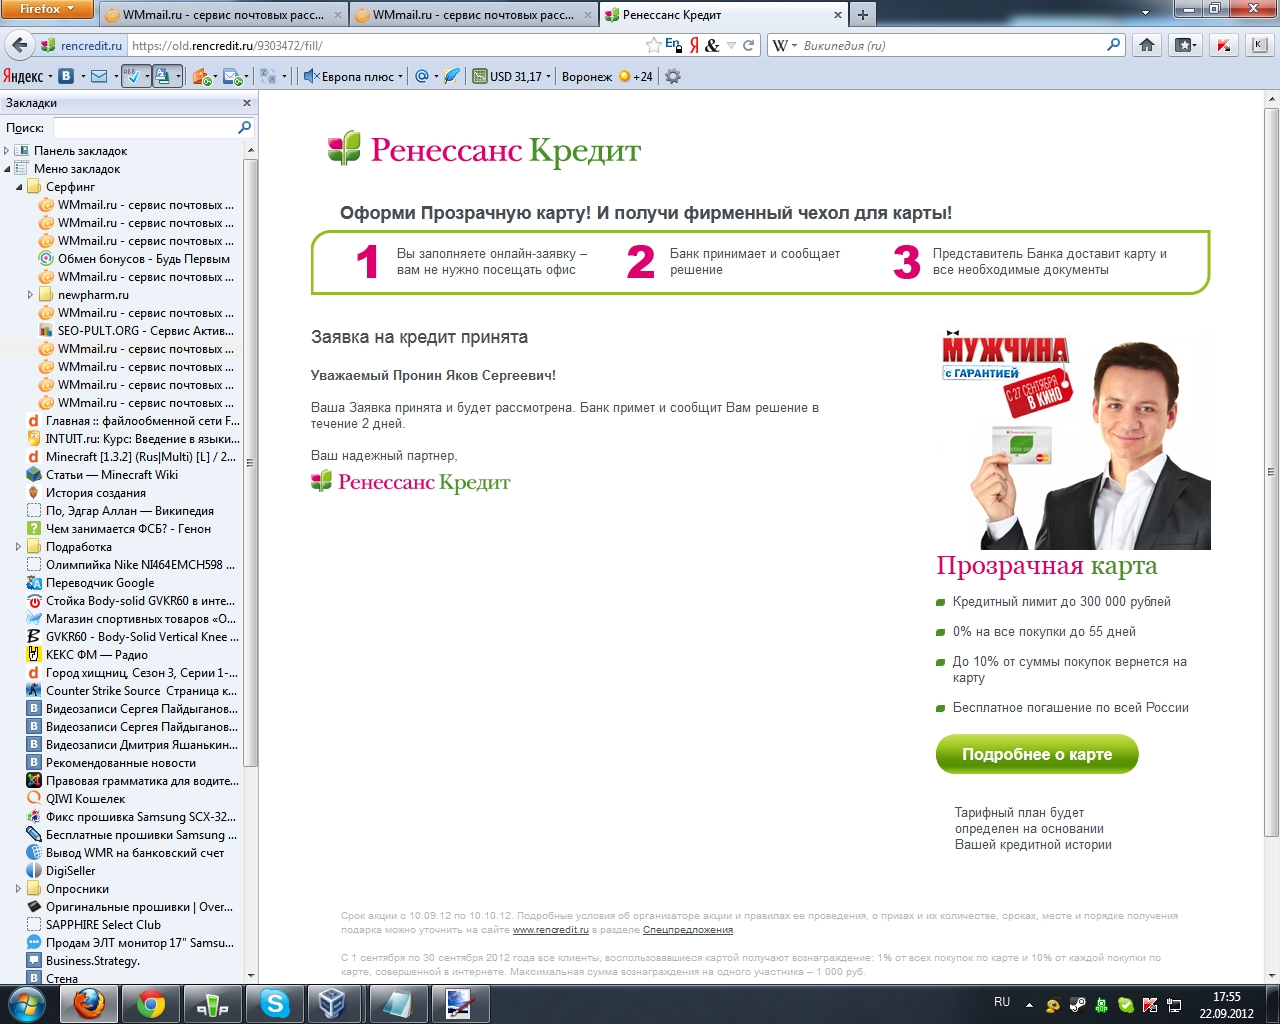Click the Мужчина с гарантией banner image
Viewport: 1280px width, 1024px height.
(x=1073, y=440)
